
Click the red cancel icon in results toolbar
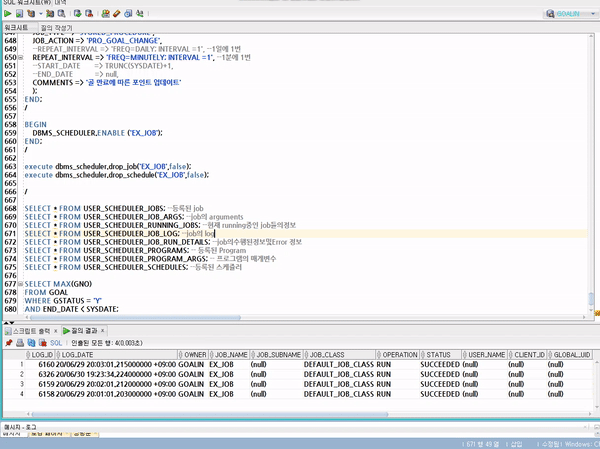43,343
